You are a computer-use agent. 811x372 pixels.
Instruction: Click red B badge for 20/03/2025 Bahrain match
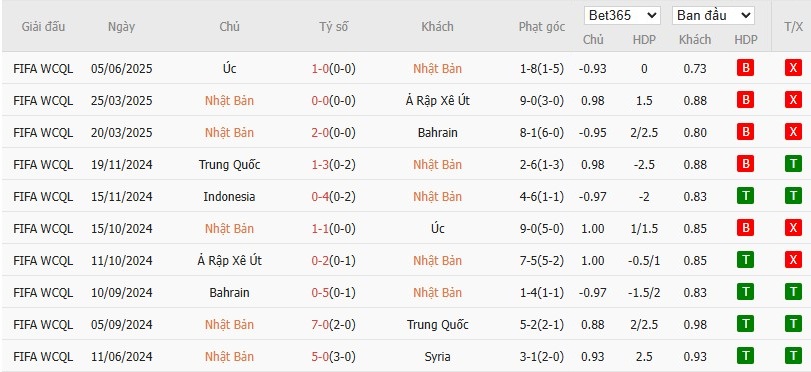click(745, 132)
